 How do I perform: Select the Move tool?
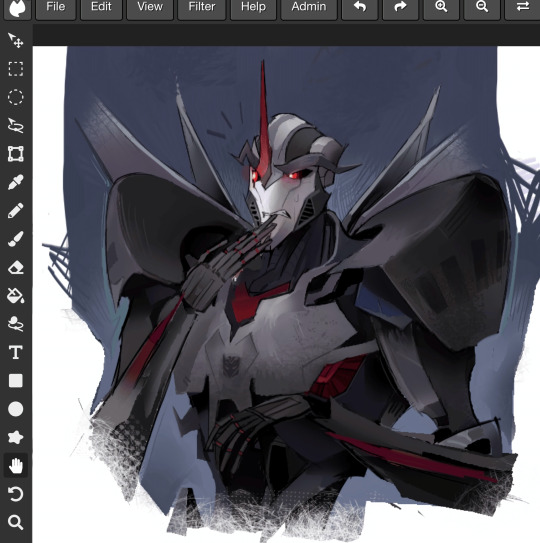pos(16,41)
